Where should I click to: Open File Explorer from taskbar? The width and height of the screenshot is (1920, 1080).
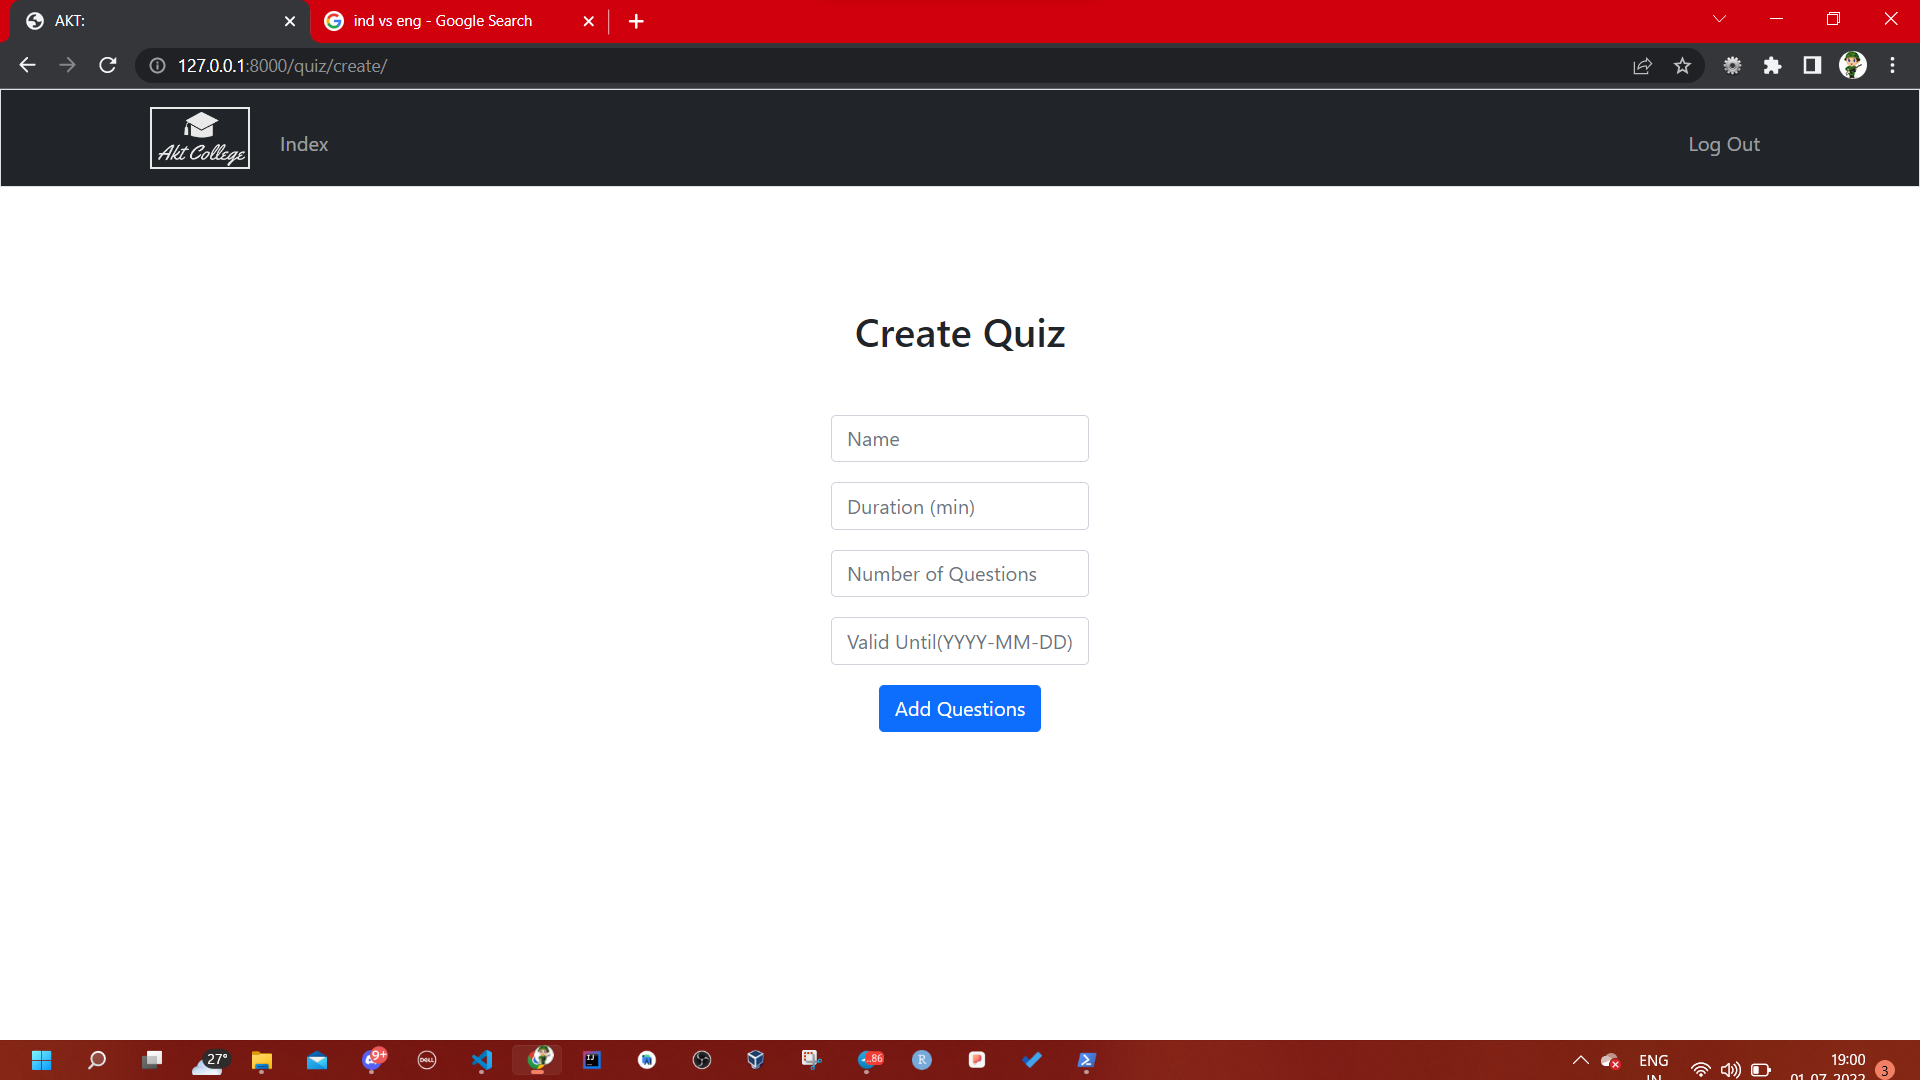(262, 1060)
